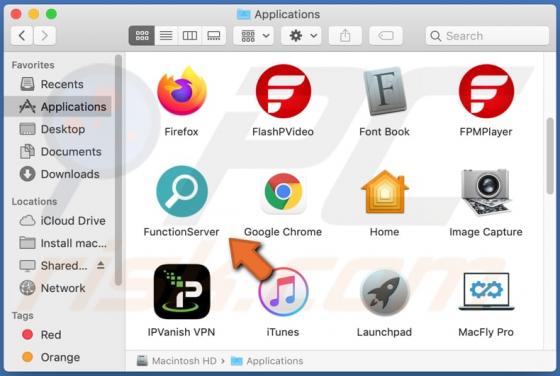
Task: Click the FunctionServer name label
Action: point(181,232)
